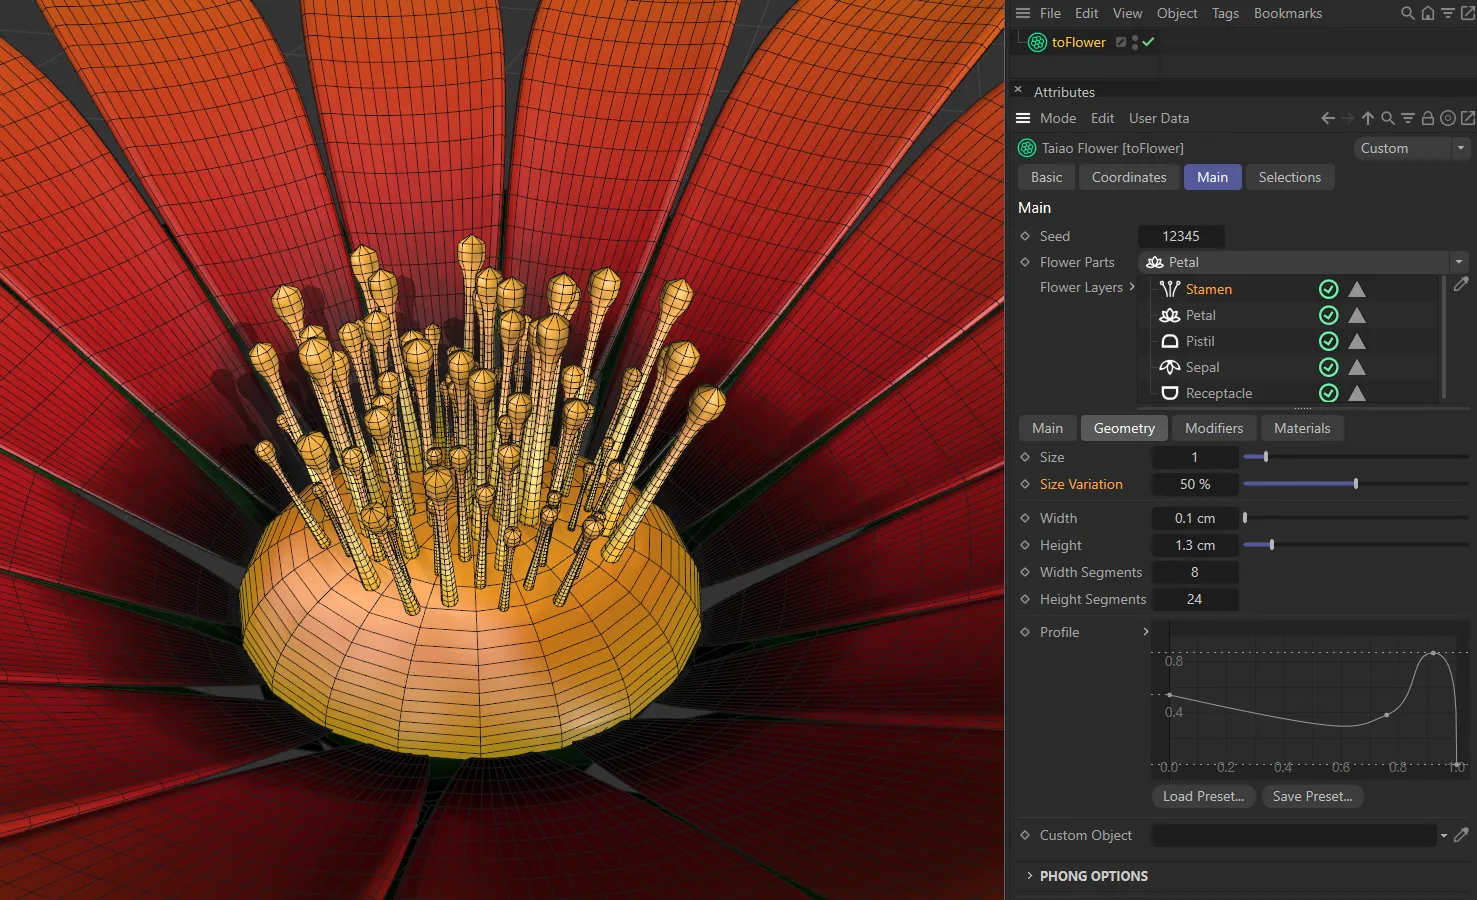Screen dimensions: 1477x900
Task: Open the Attribute Manager search icon
Action: tap(1387, 117)
